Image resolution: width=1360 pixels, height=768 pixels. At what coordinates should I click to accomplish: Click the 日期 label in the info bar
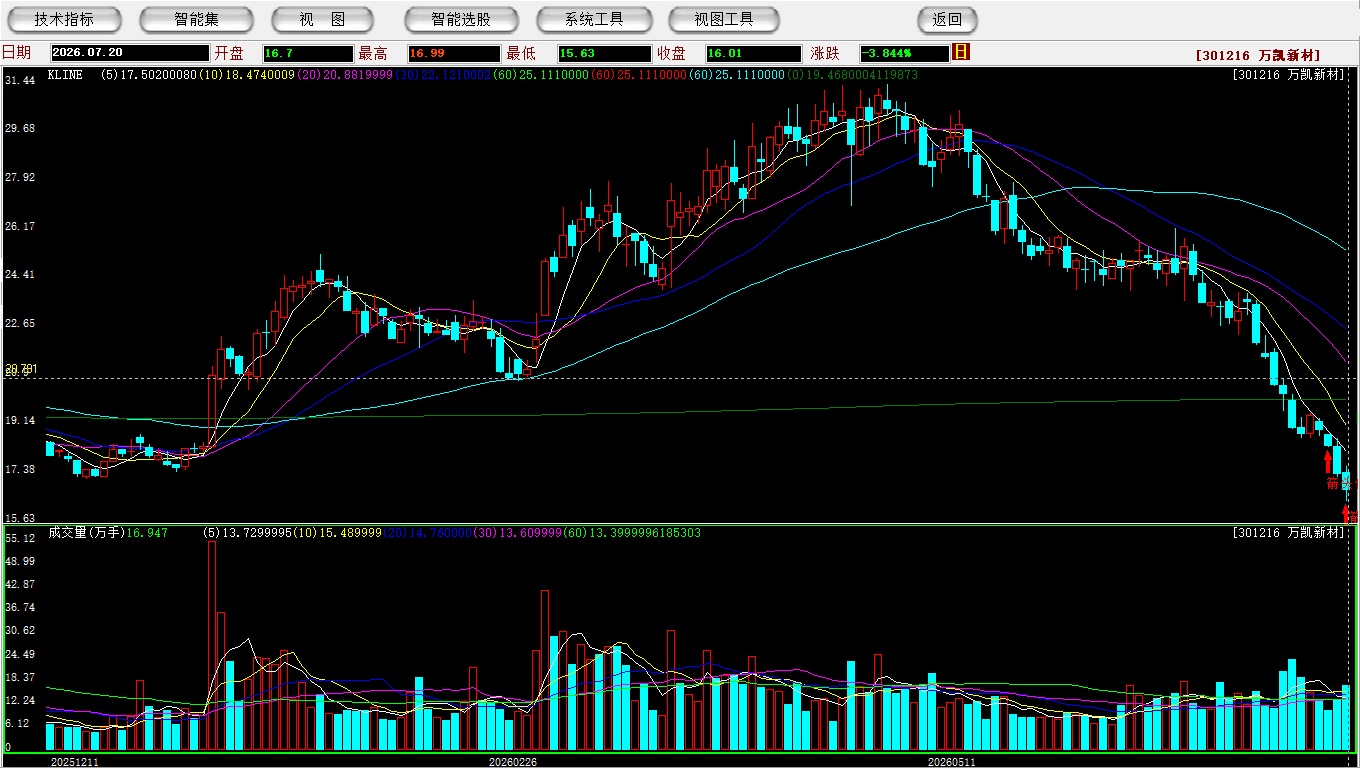(x=16, y=53)
